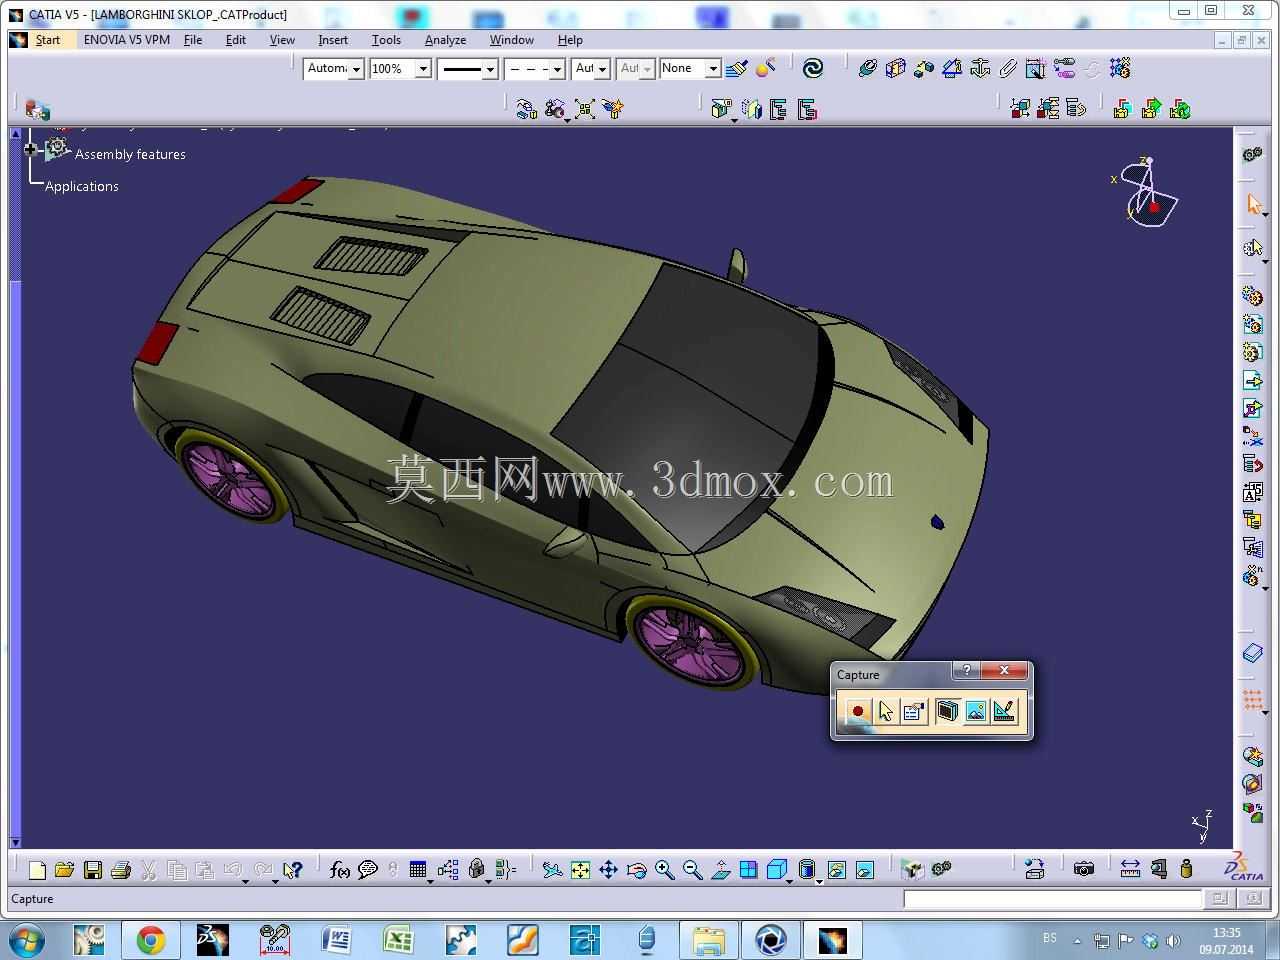Choose the select-mode arrow in Capture
The height and width of the screenshot is (960, 1280).
pyautogui.click(x=886, y=711)
